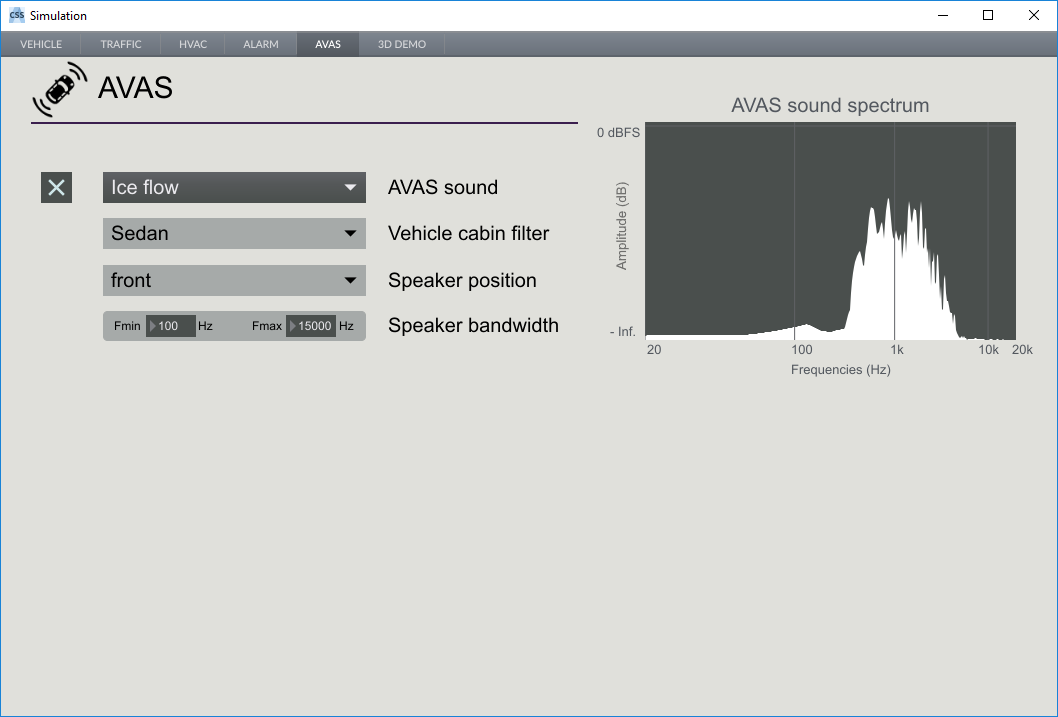Viewport: 1058px width, 717px height.
Task: Open the Ice flow sound dropdown
Action: (234, 187)
